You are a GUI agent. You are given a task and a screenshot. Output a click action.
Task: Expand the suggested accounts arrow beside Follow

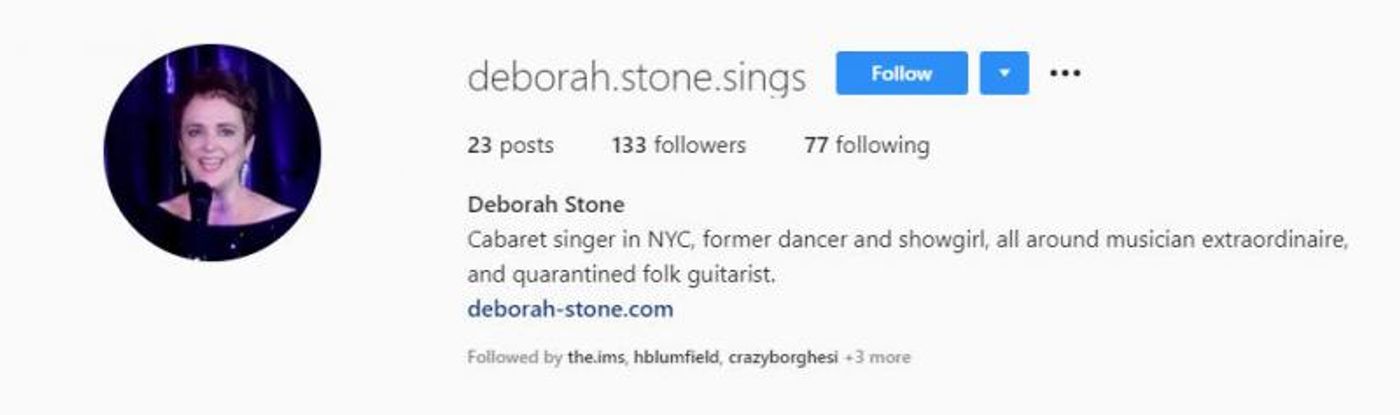(1004, 73)
